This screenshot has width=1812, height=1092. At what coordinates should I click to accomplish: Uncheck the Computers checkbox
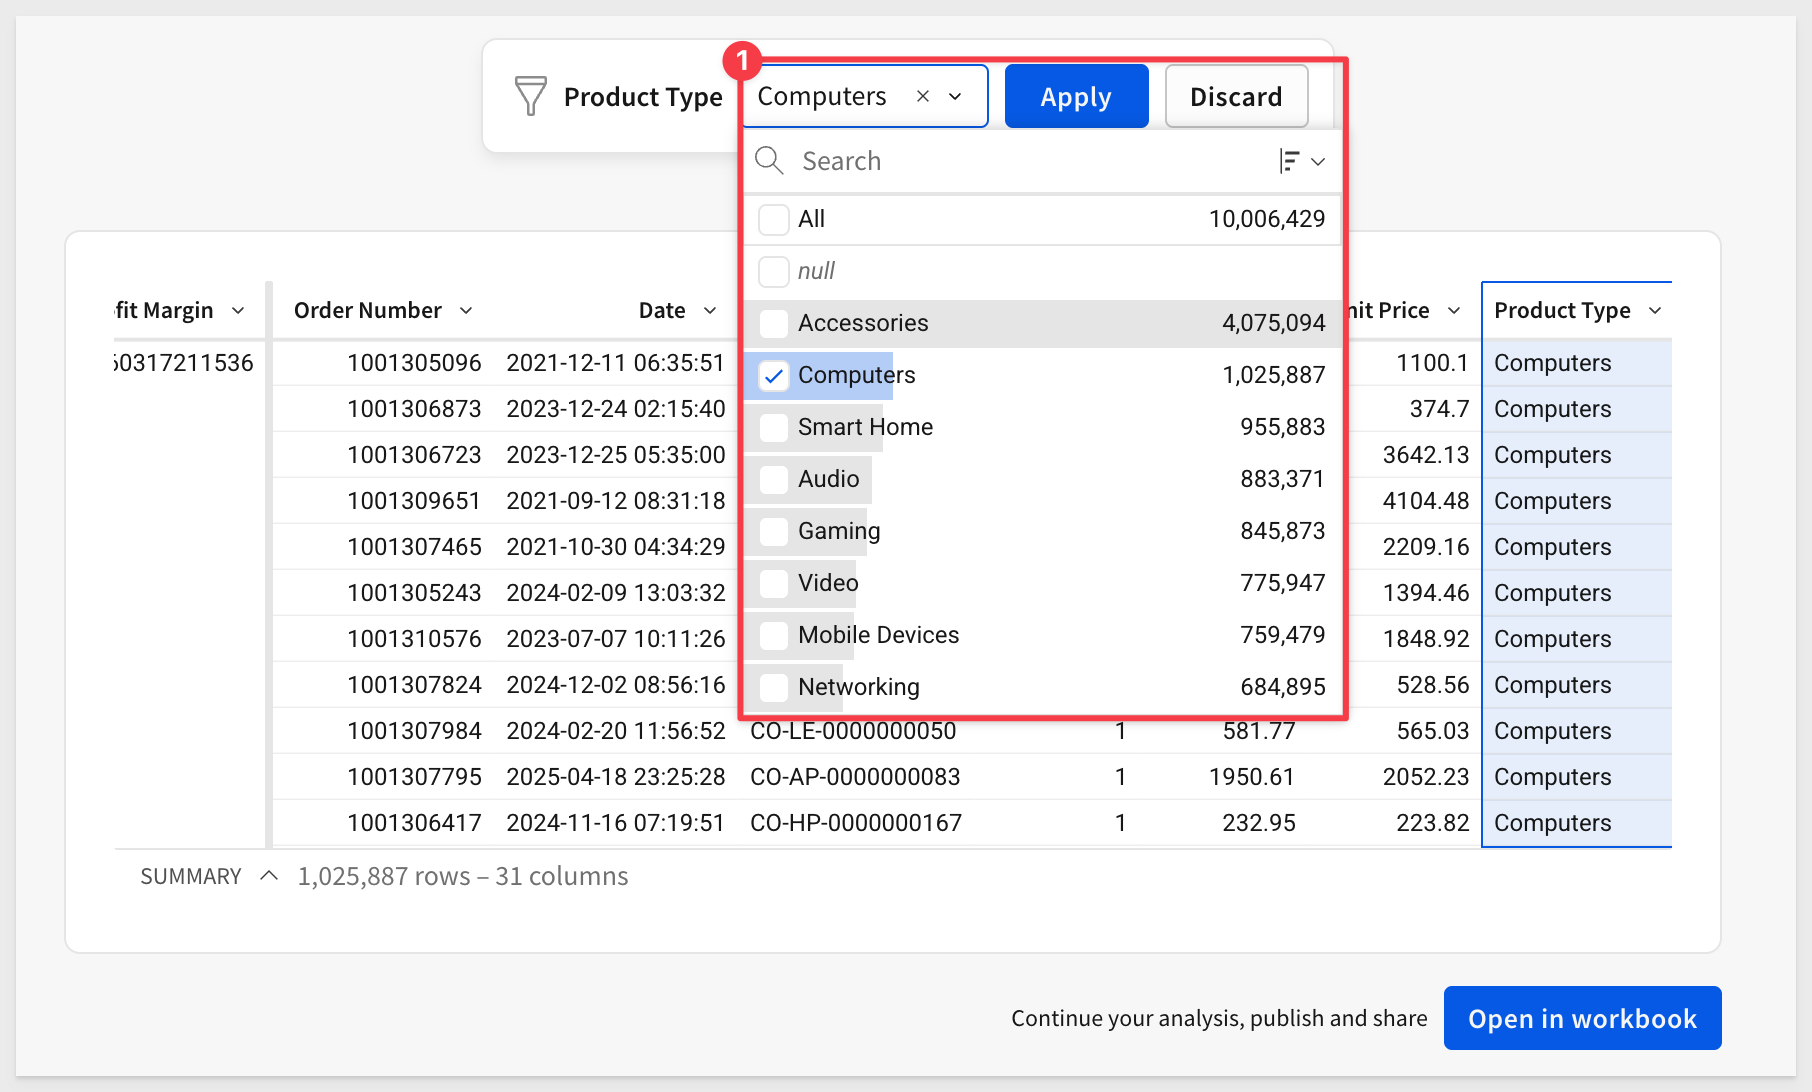tap(774, 375)
